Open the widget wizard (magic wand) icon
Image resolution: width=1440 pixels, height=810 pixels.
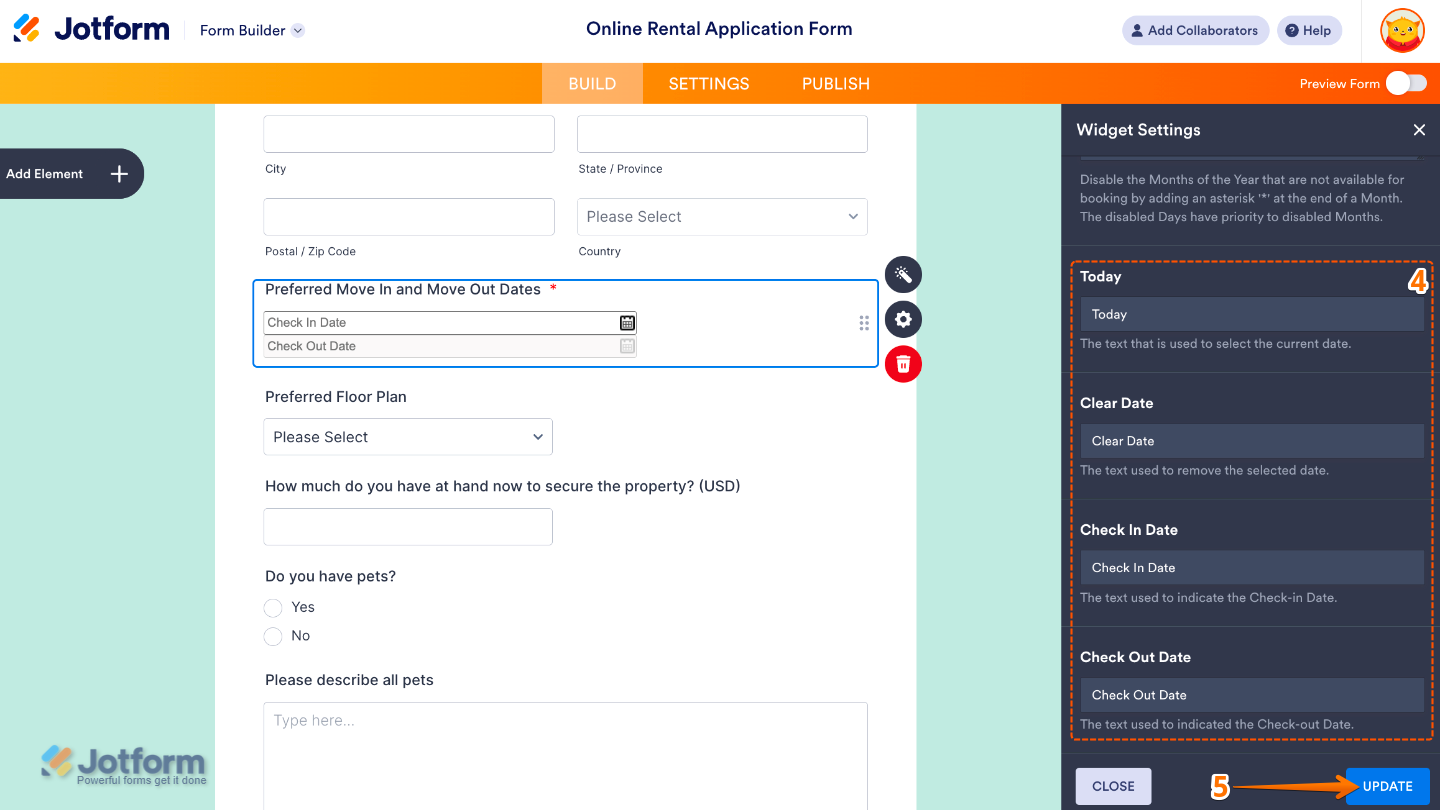click(903, 274)
